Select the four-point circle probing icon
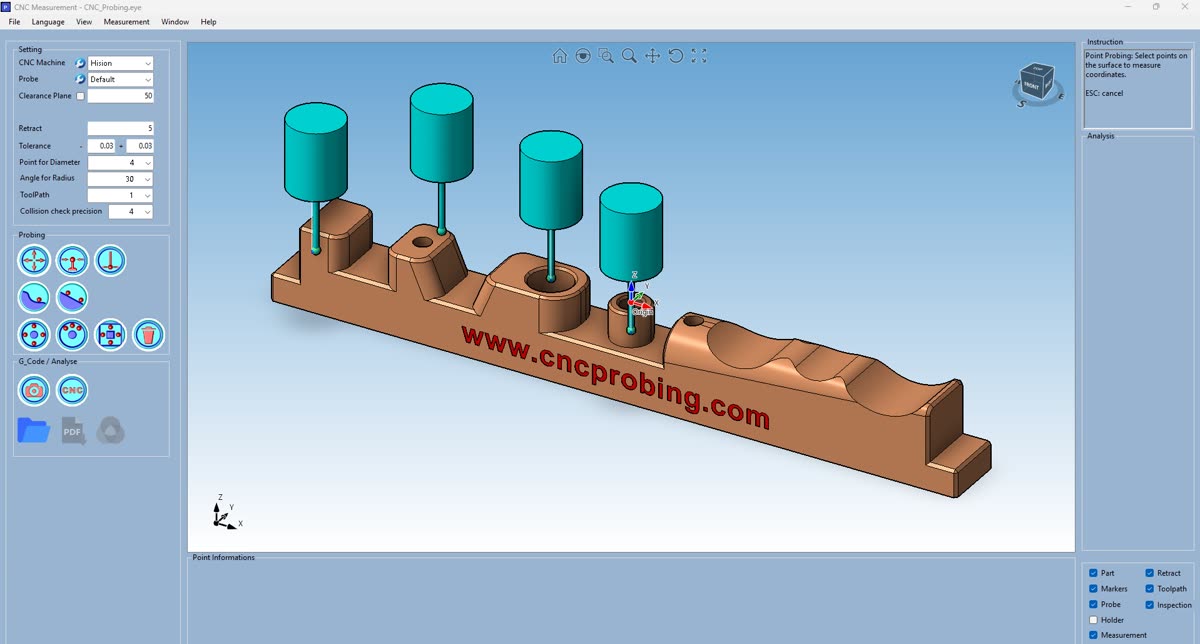The height and width of the screenshot is (644, 1200). (35, 335)
